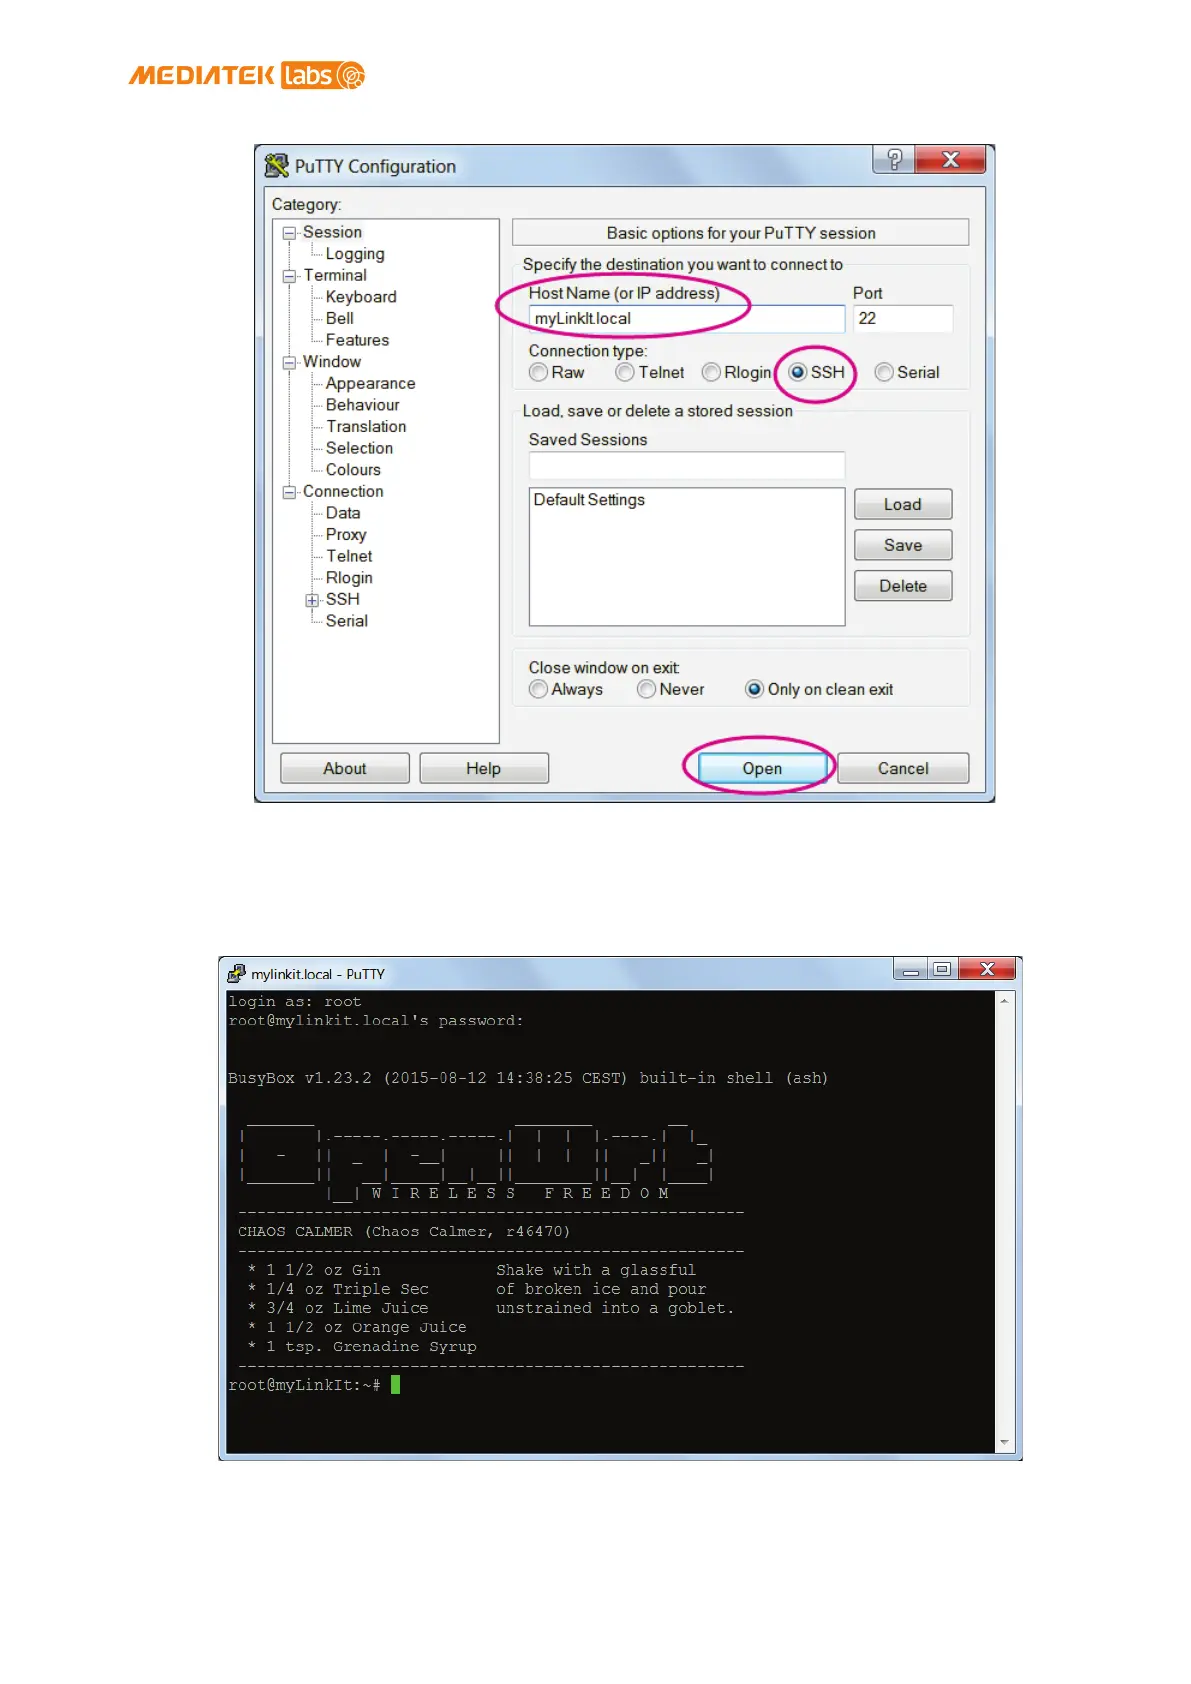The image size is (1191, 1684).
Task: Click the PuTTY Configuration title bar icon
Action: point(276,166)
